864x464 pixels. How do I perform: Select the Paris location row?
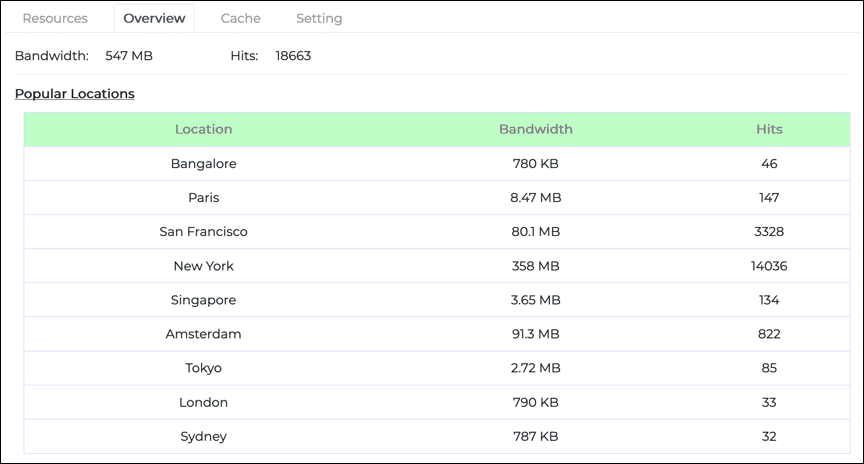coord(203,198)
